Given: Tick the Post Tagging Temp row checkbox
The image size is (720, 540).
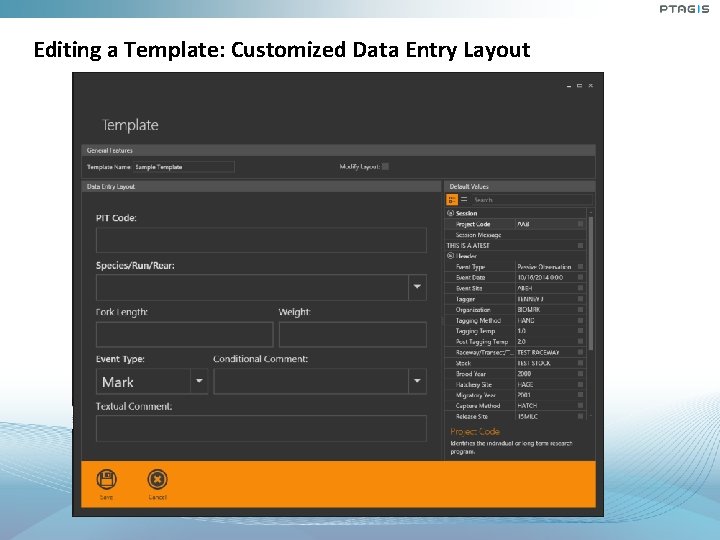Looking at the screenshot, I should 580,342.
